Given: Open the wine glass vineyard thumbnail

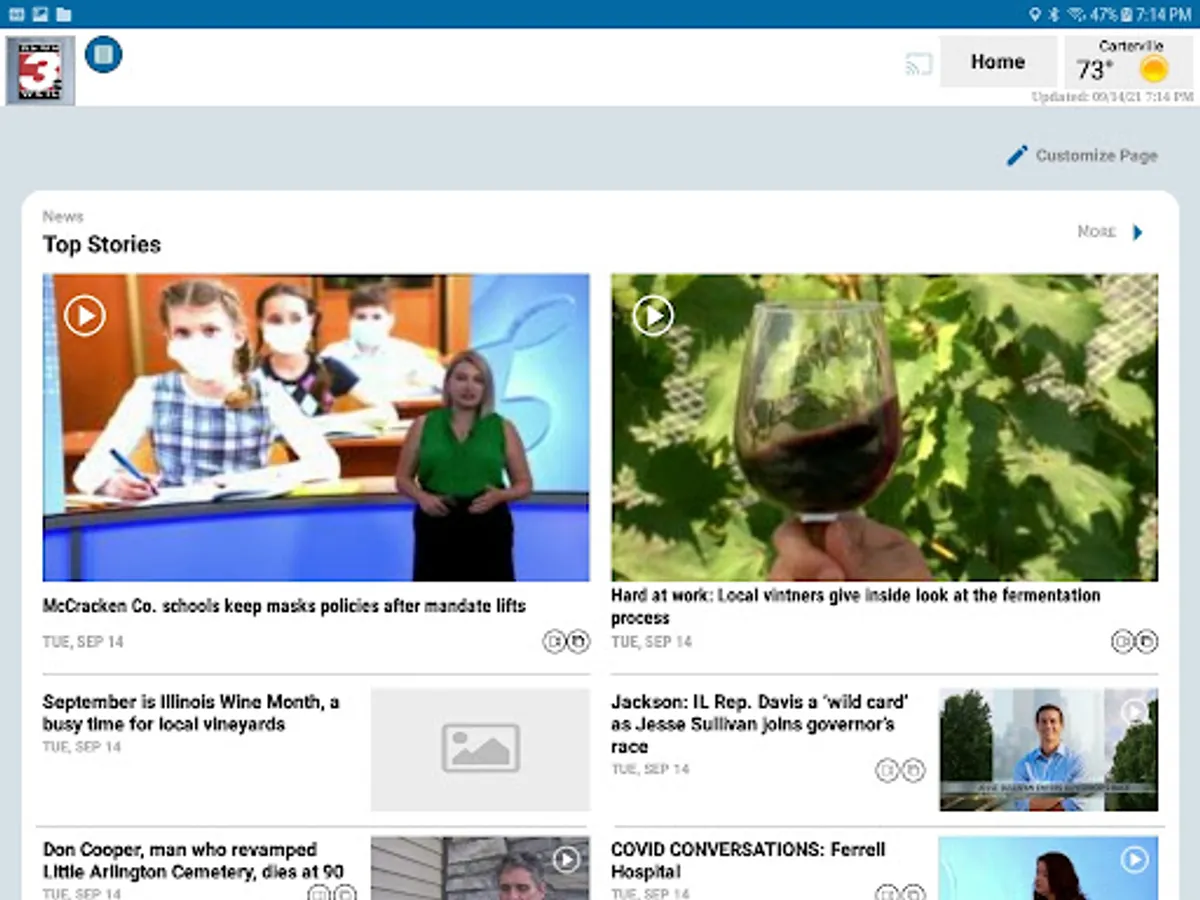Looking at the screenshot, I should click(x=885, y=428).
